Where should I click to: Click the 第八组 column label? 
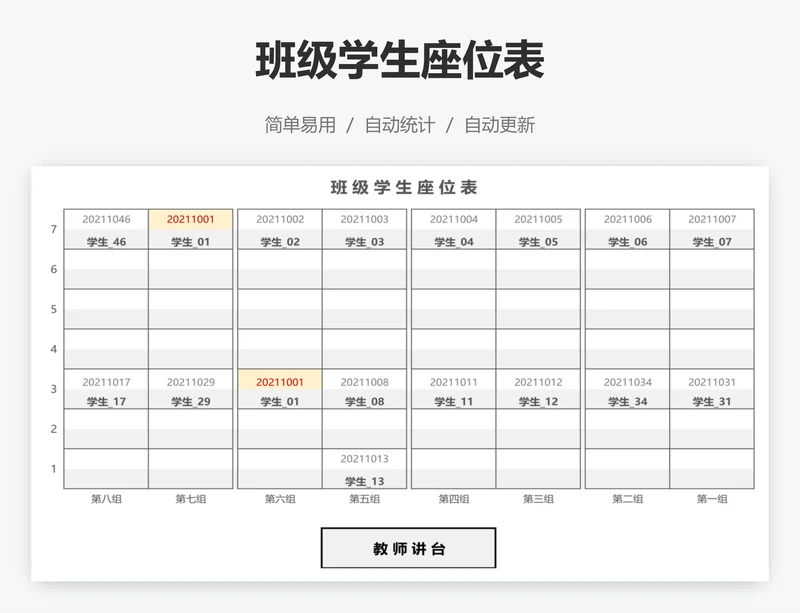tap(106, 499)
